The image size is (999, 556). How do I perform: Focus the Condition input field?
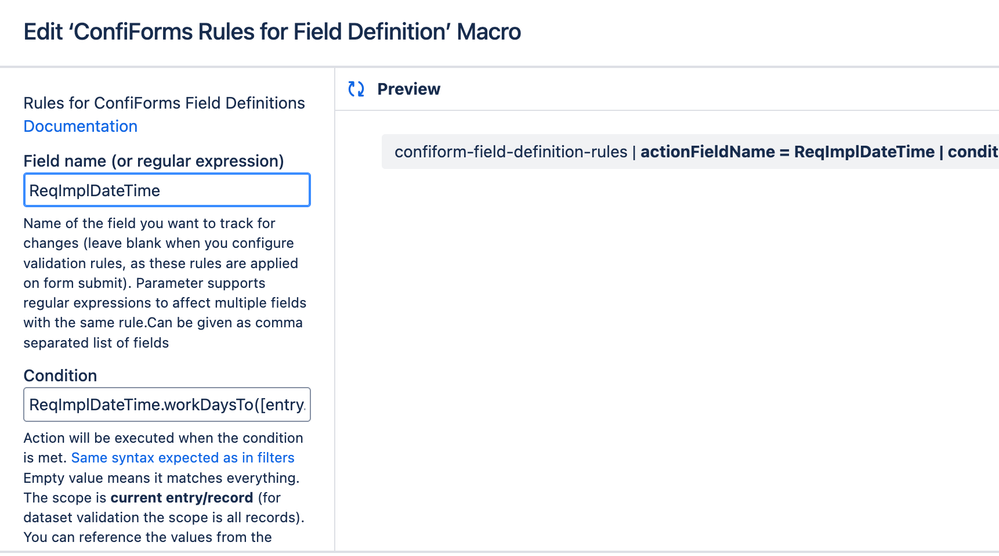pyautogui.click(x=167, y=405)
